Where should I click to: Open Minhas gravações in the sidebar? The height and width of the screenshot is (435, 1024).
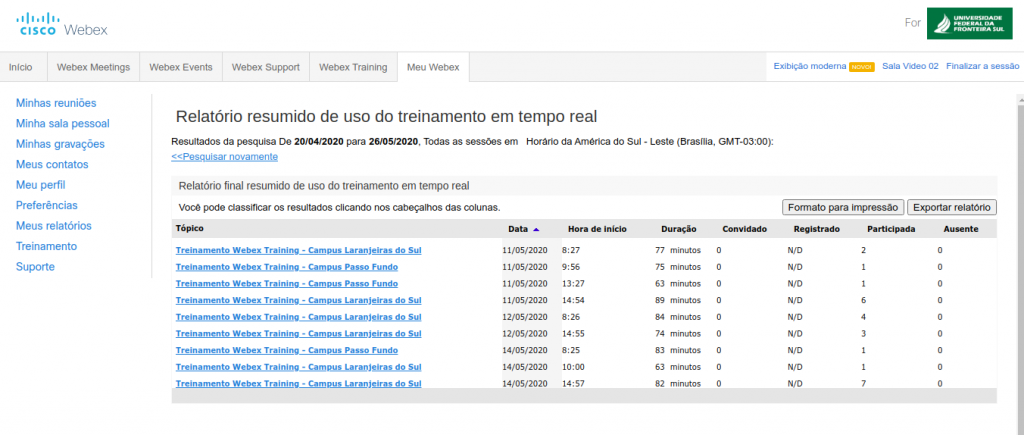[60, 144]
